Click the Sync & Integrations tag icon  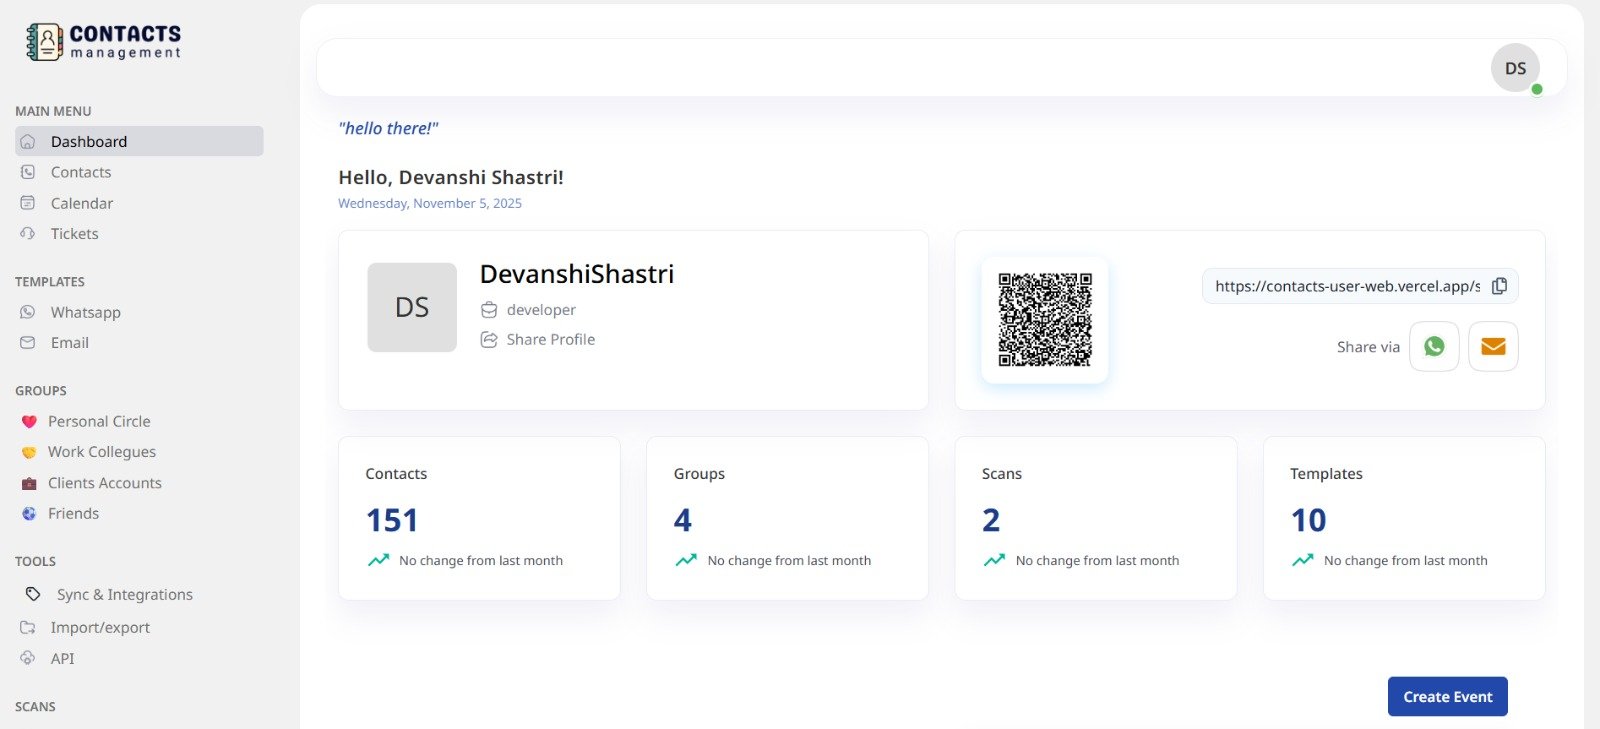point(33,594)
